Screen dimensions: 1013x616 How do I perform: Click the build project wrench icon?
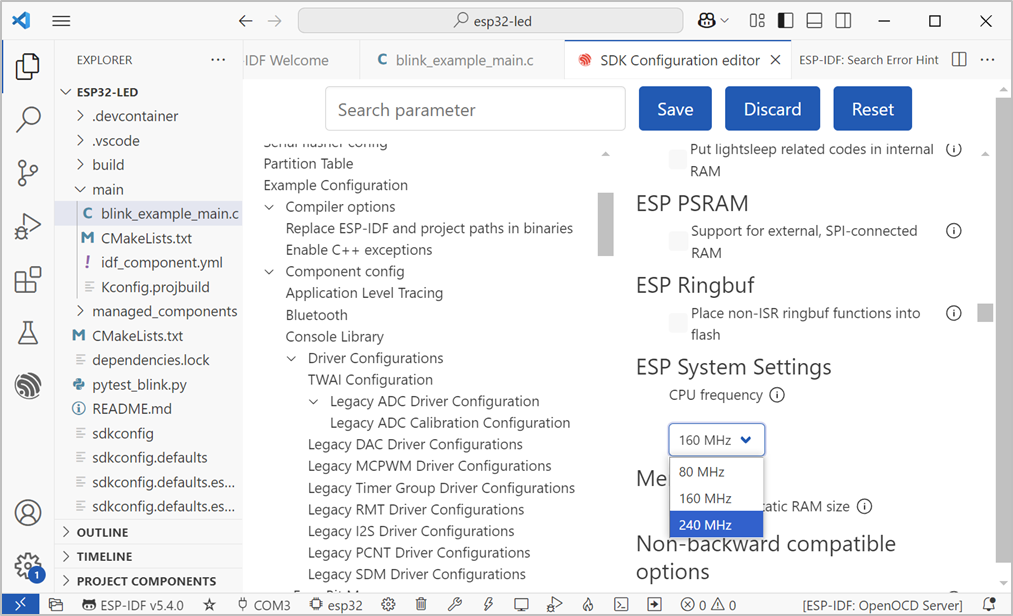tap(455, 605)
